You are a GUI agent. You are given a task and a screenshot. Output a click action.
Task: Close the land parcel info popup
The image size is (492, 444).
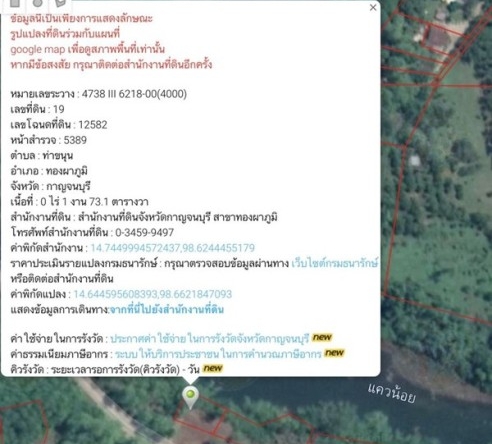point(373,7)
